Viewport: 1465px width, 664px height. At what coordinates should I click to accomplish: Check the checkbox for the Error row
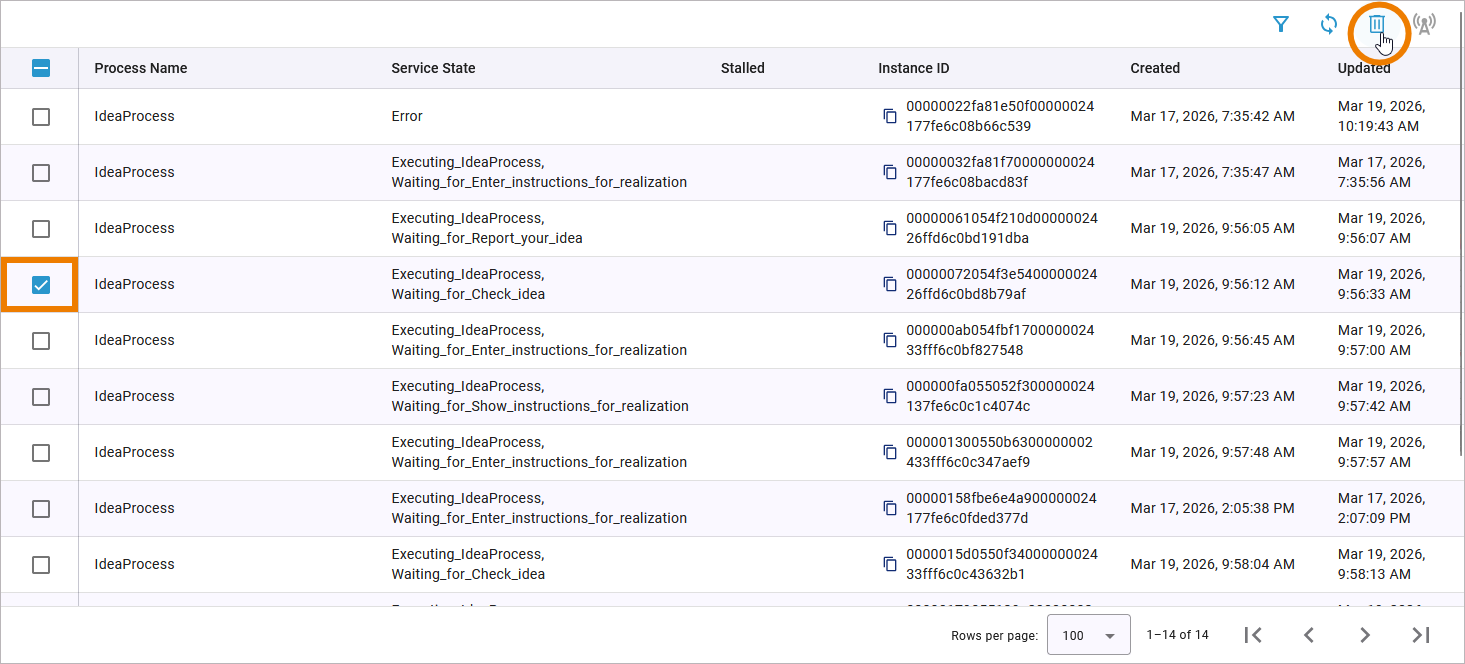[41, 117]
